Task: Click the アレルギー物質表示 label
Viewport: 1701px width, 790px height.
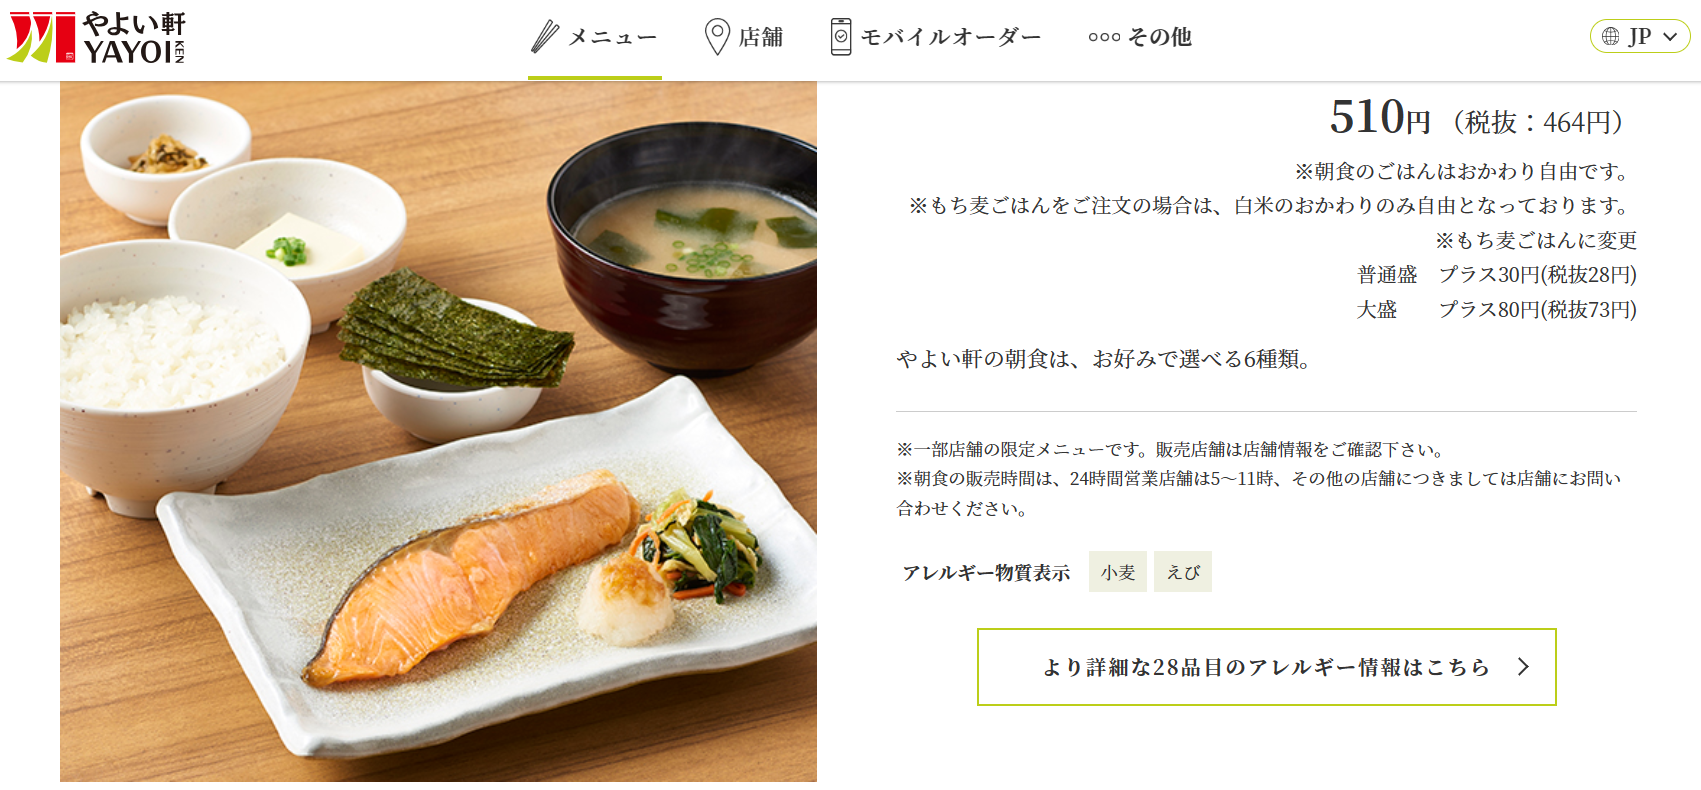Action: [986, 573]
